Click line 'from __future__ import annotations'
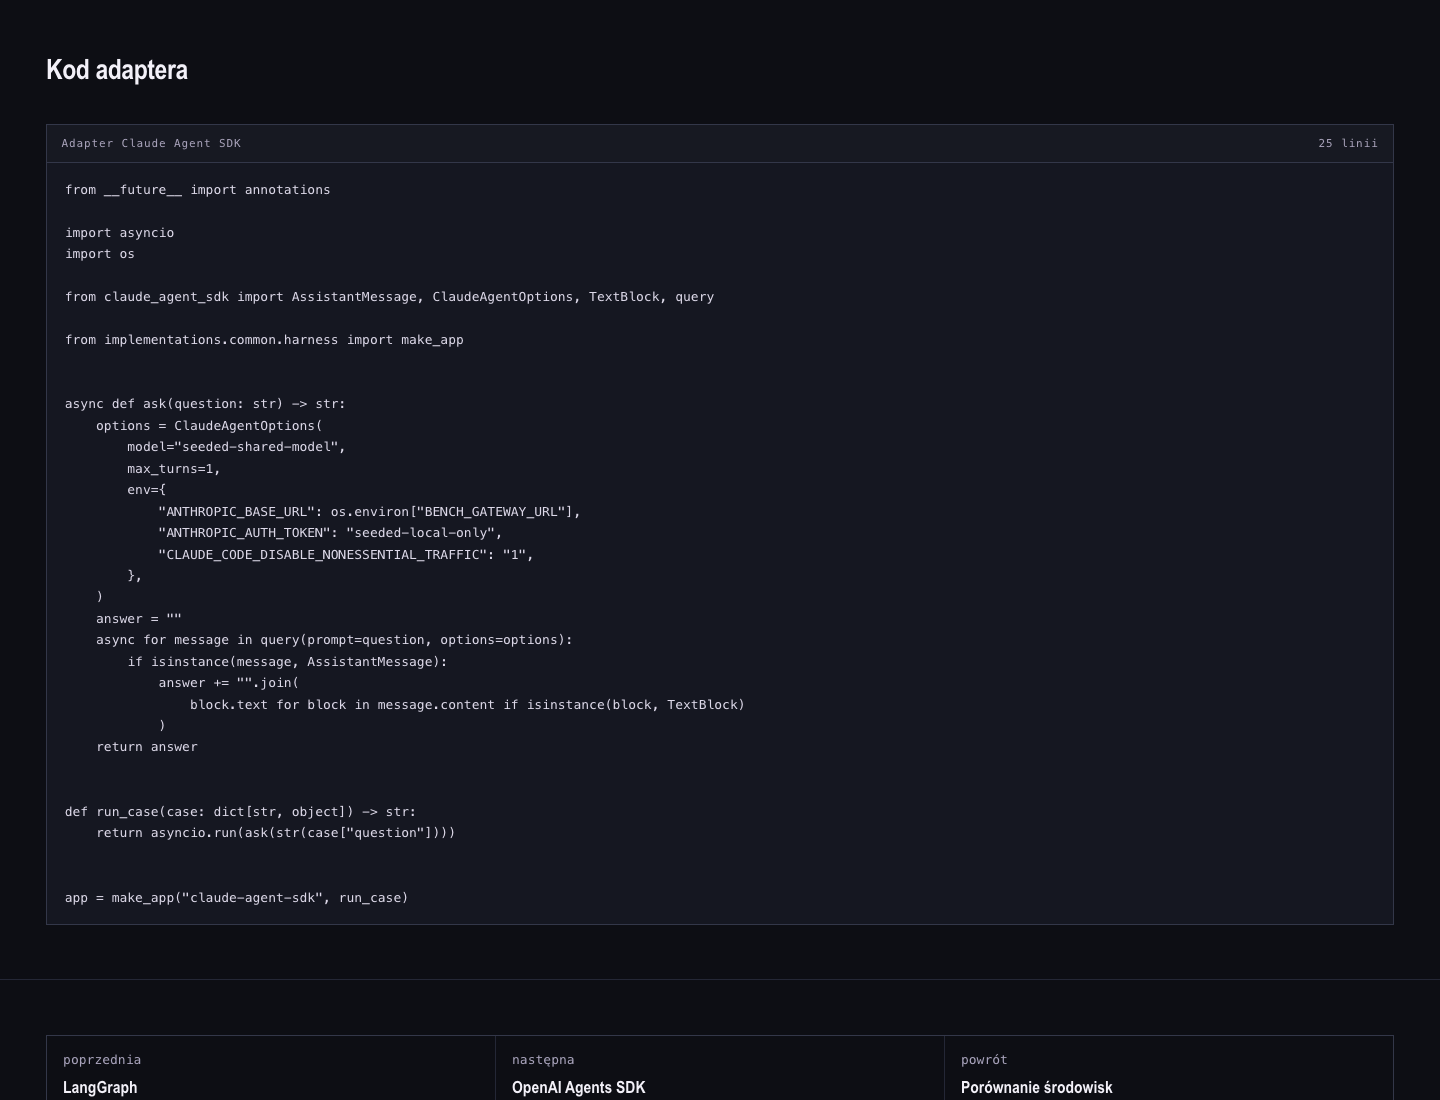 point(198,190)
